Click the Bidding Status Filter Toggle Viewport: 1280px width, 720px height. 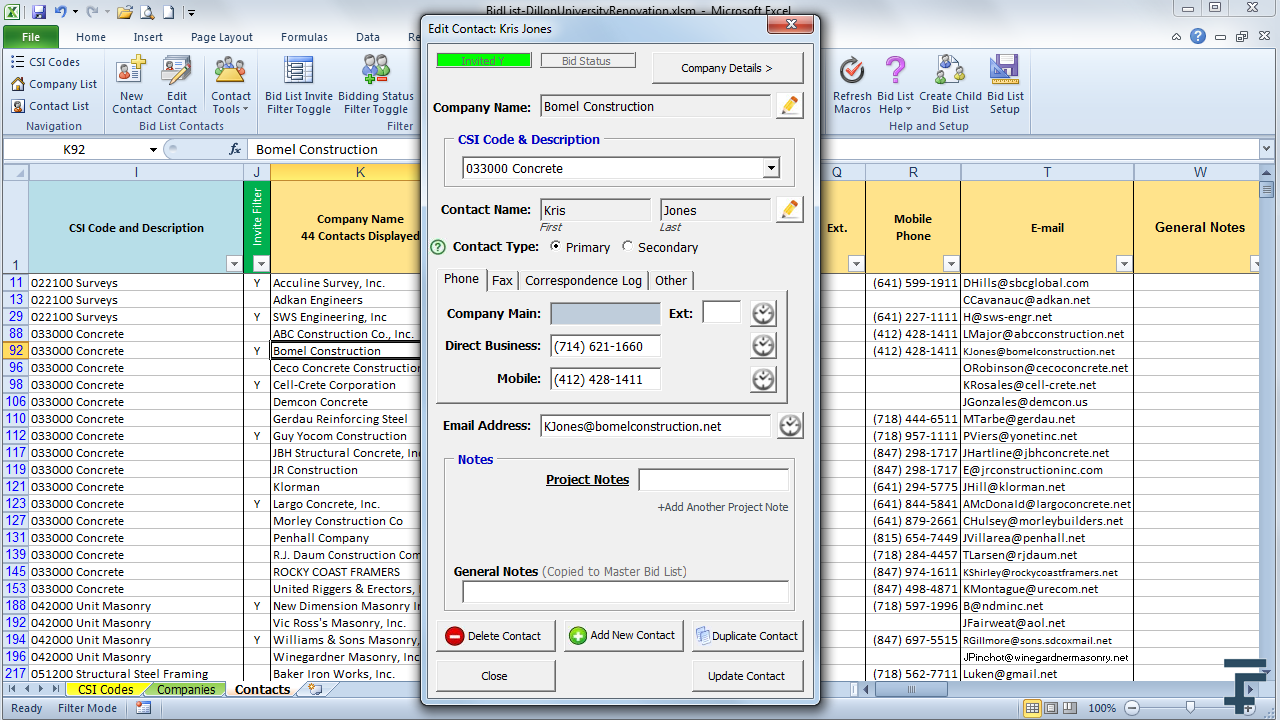pos(376,85)
